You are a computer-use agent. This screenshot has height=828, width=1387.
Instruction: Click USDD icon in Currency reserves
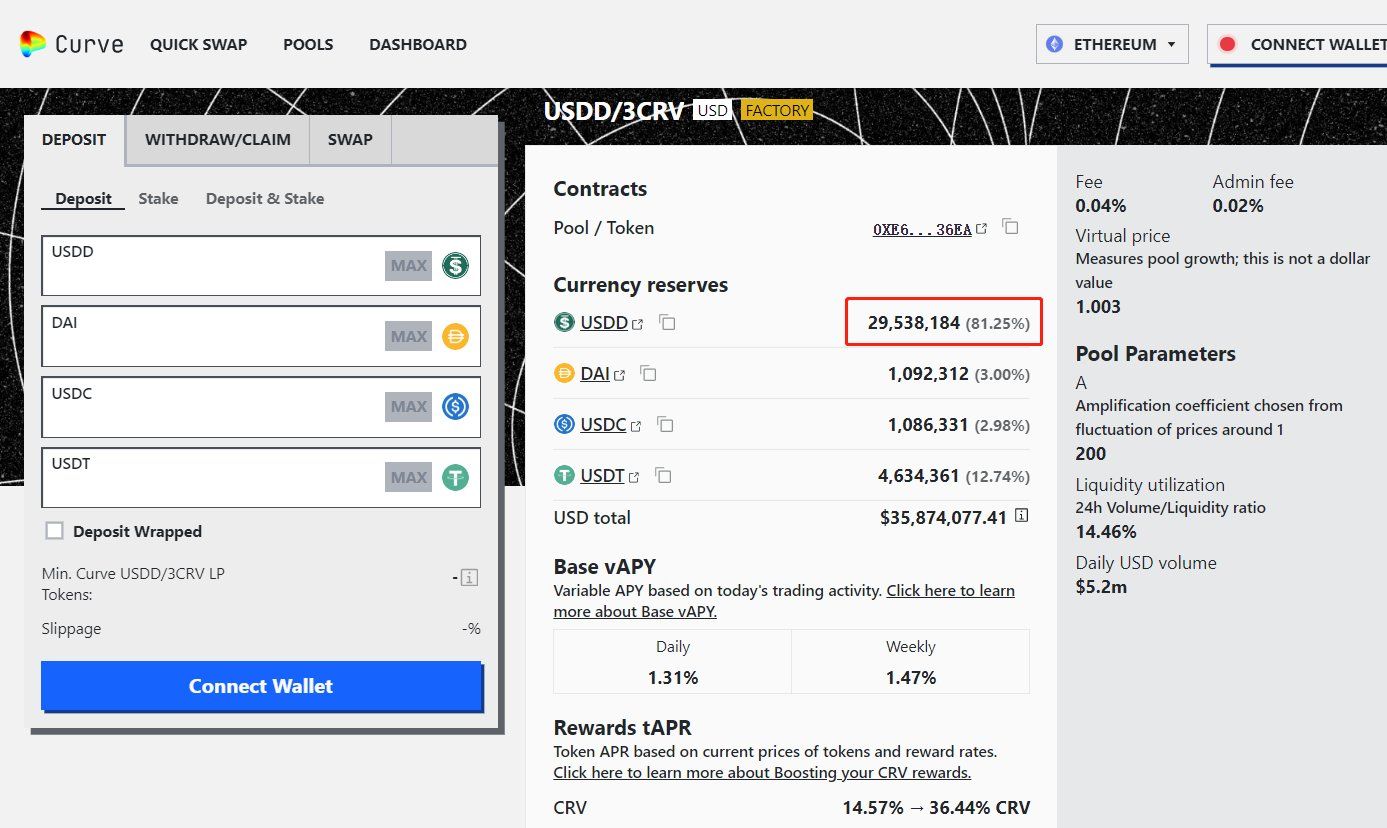point(564,323)
